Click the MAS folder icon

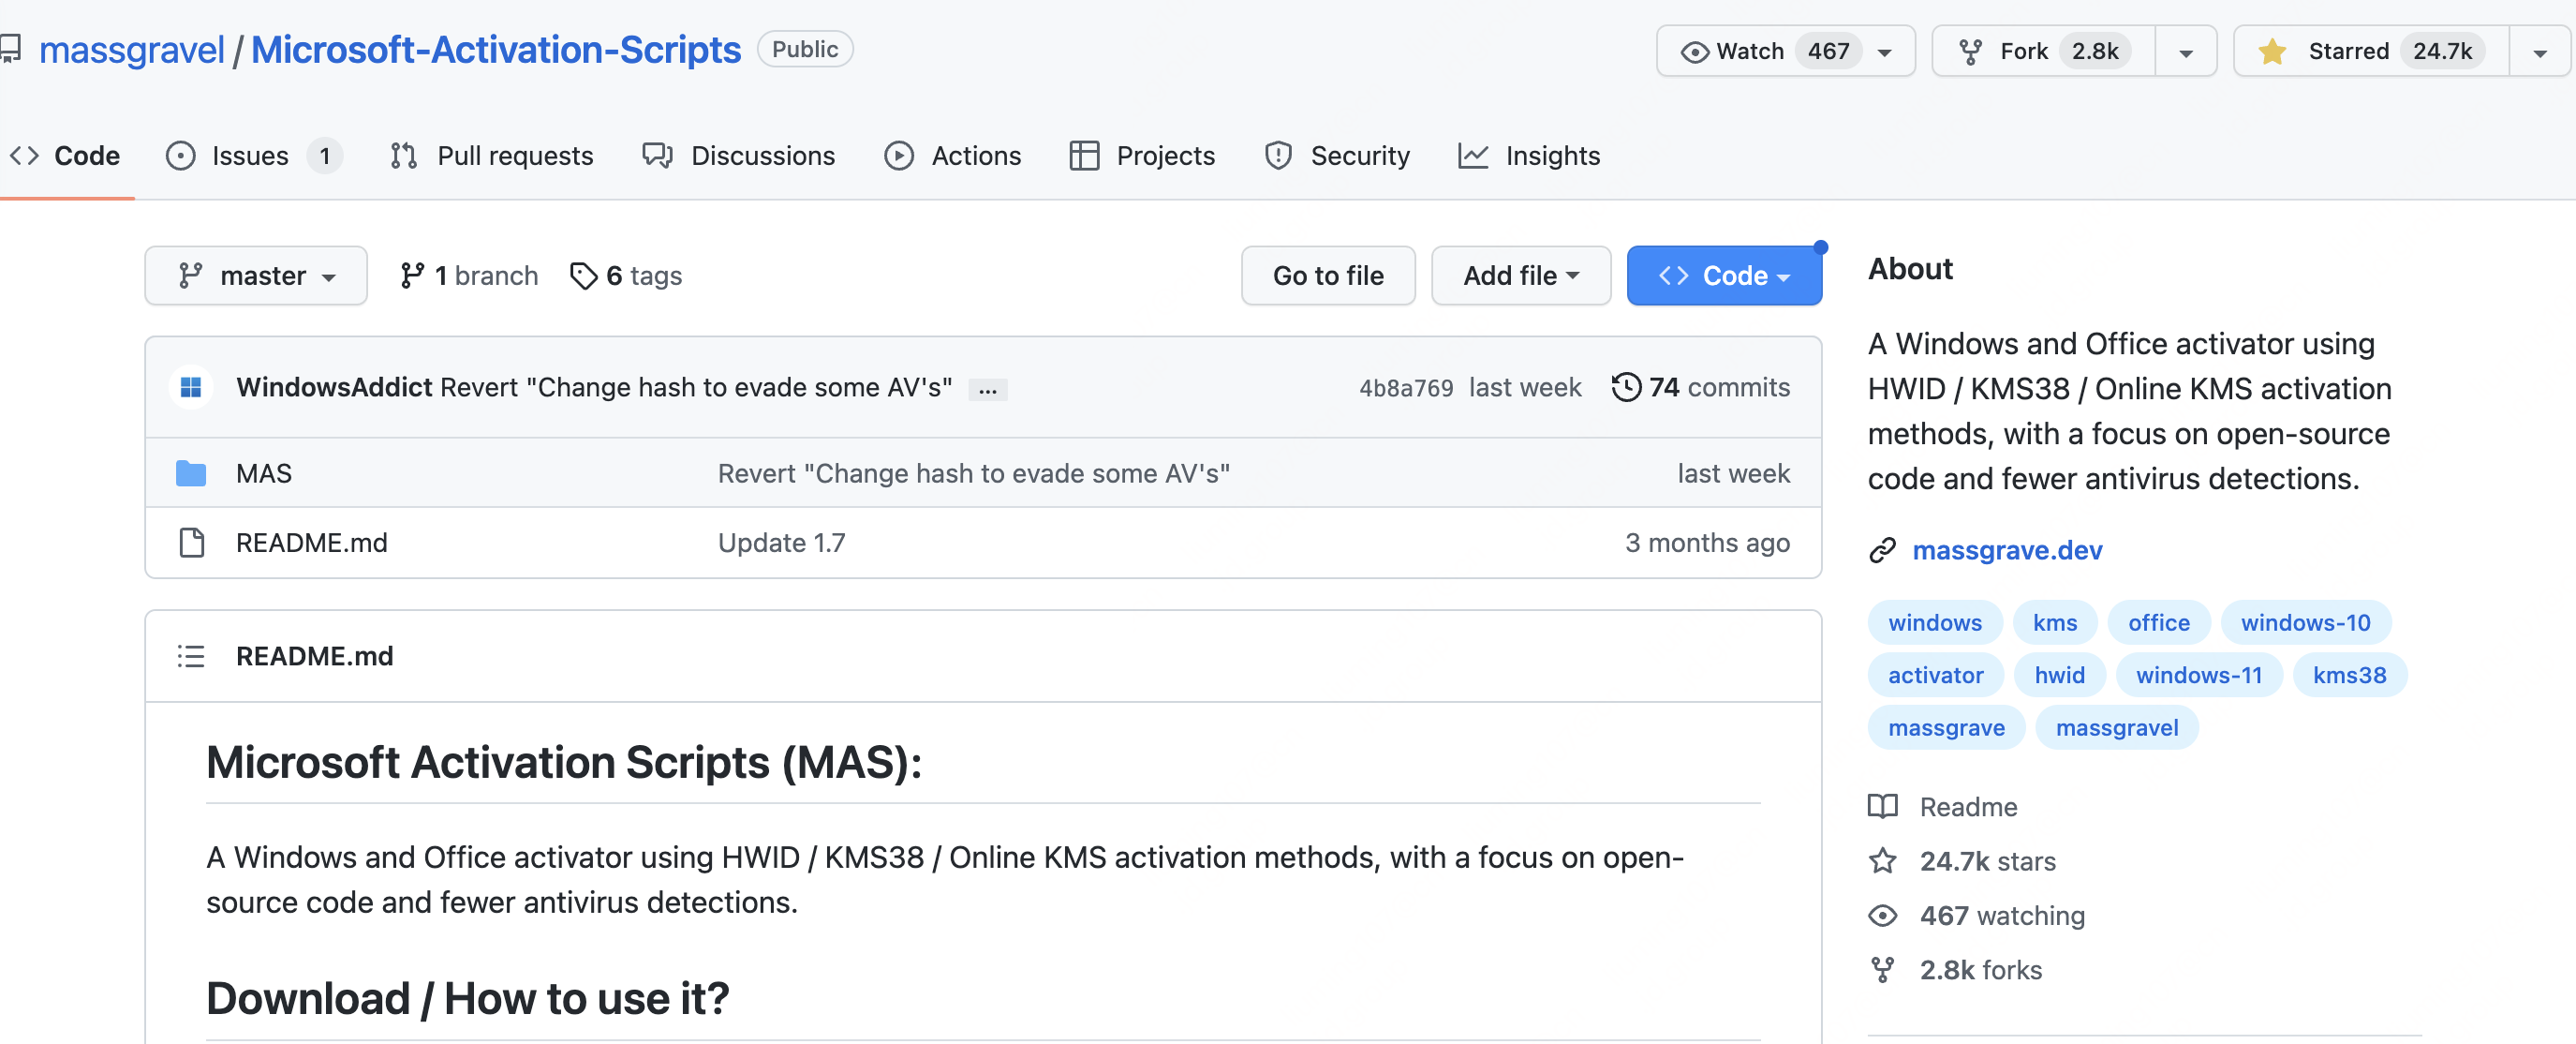pos(191,474)
